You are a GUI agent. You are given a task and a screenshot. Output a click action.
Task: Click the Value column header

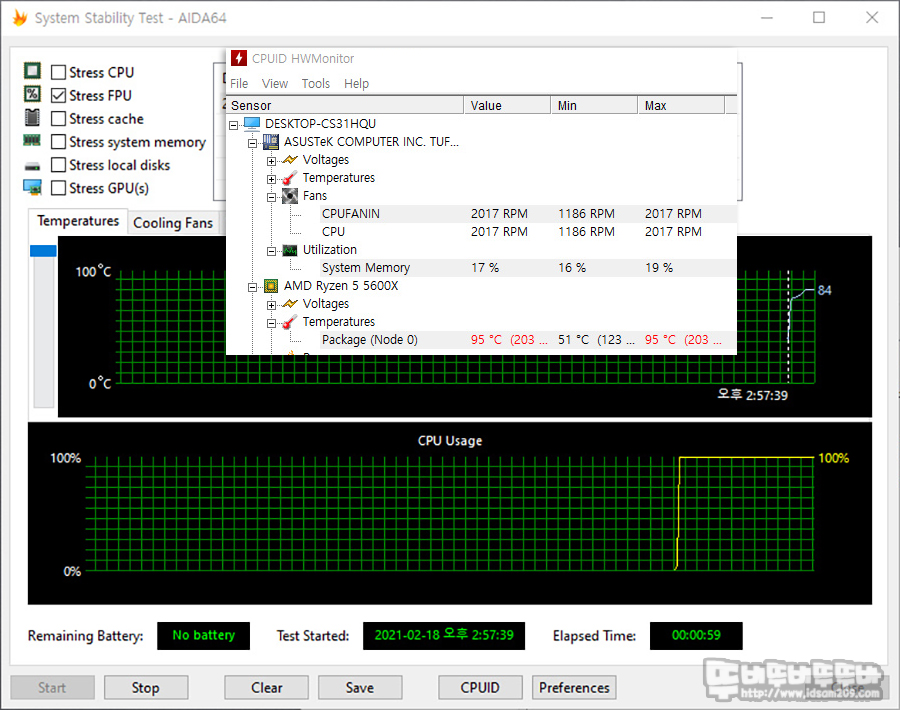point(507,105)
